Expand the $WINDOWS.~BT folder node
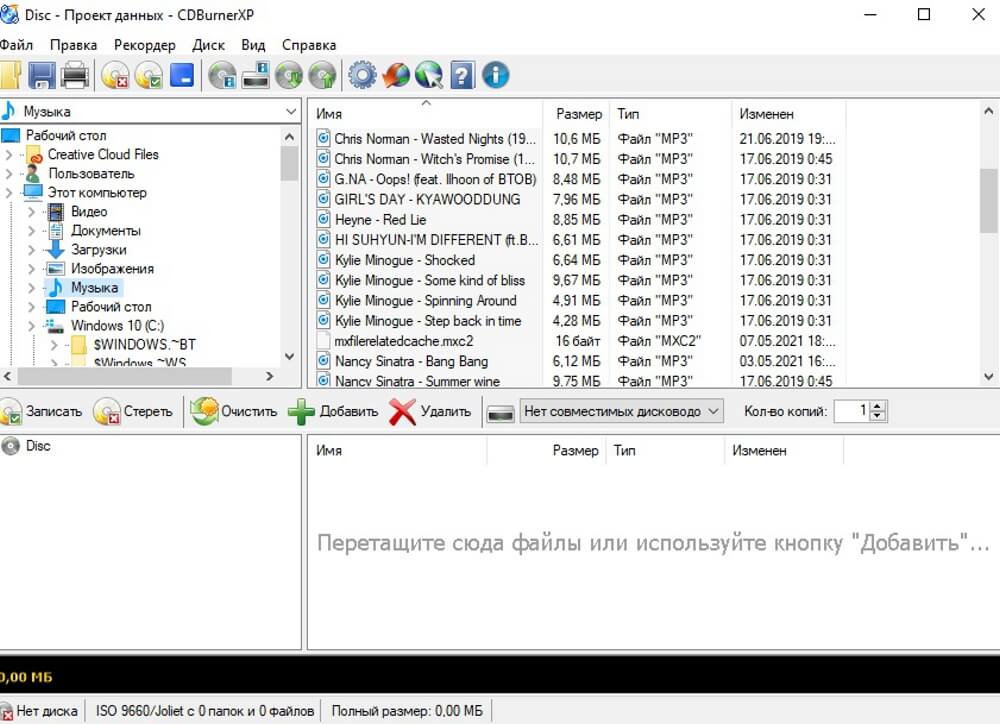The image size is (1000, 724). [54, 345]
